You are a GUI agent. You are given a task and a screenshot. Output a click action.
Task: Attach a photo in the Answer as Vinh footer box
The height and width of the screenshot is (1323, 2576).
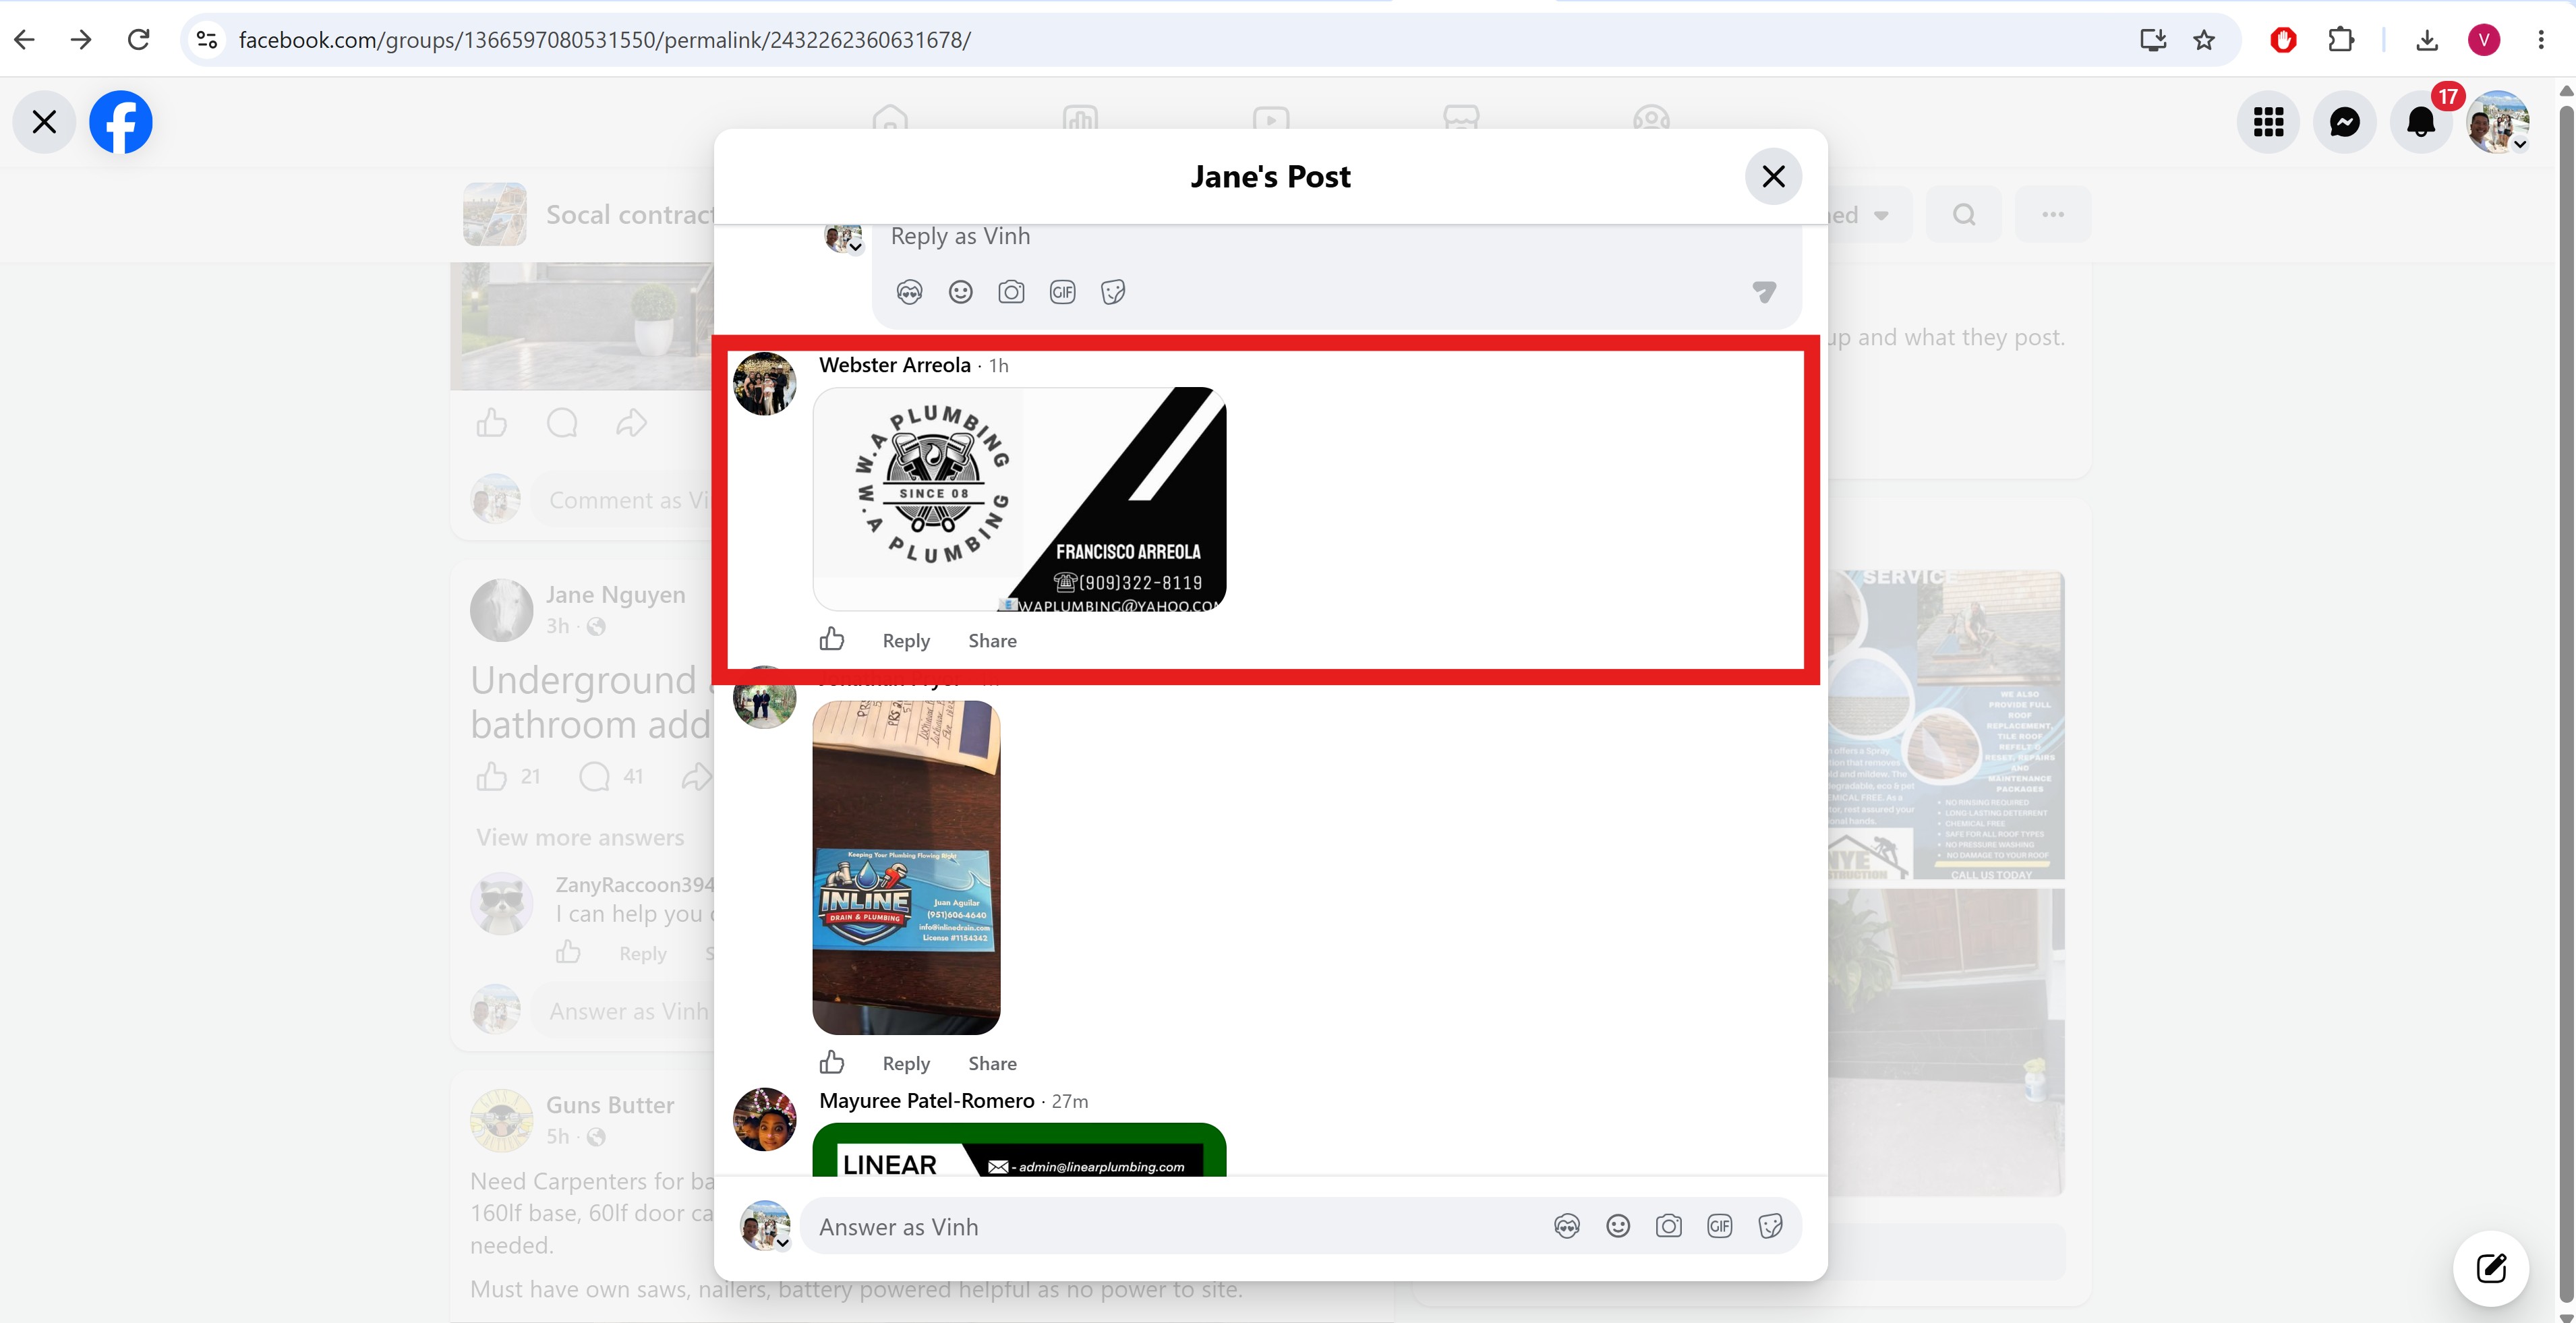click(x=1669, y=1227)
